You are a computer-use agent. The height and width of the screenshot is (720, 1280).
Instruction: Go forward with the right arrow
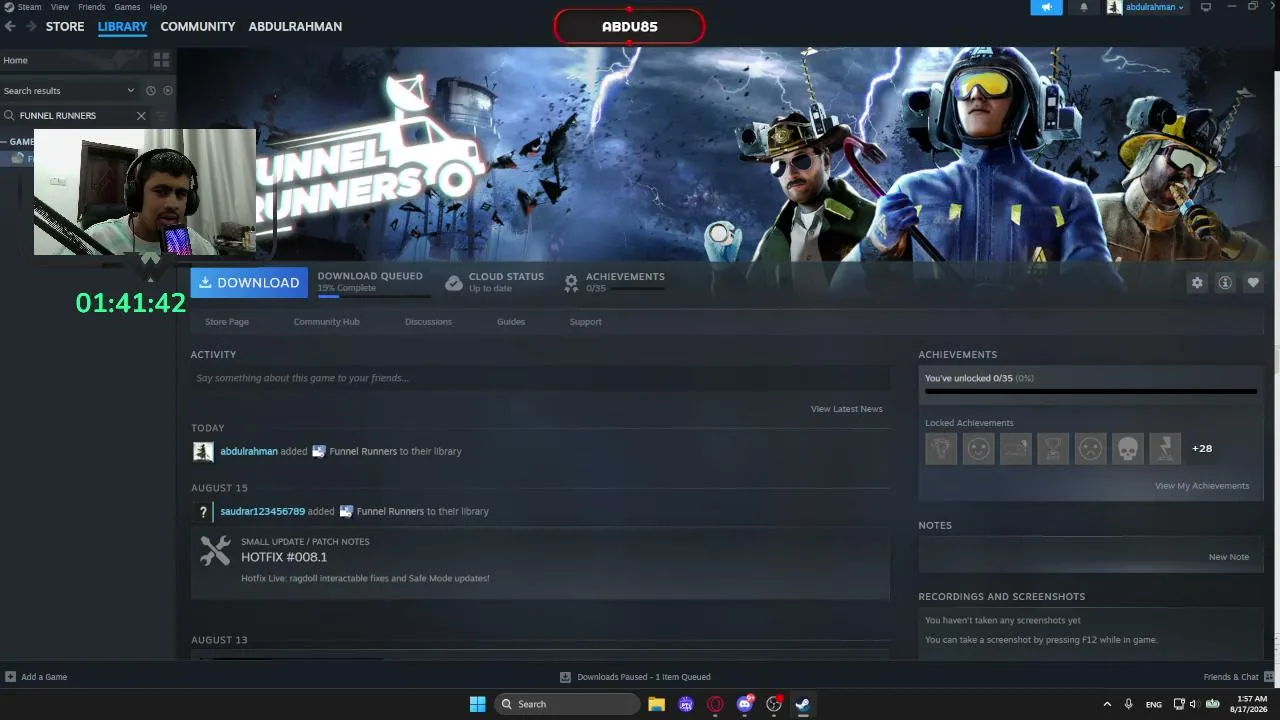[31, 26]
